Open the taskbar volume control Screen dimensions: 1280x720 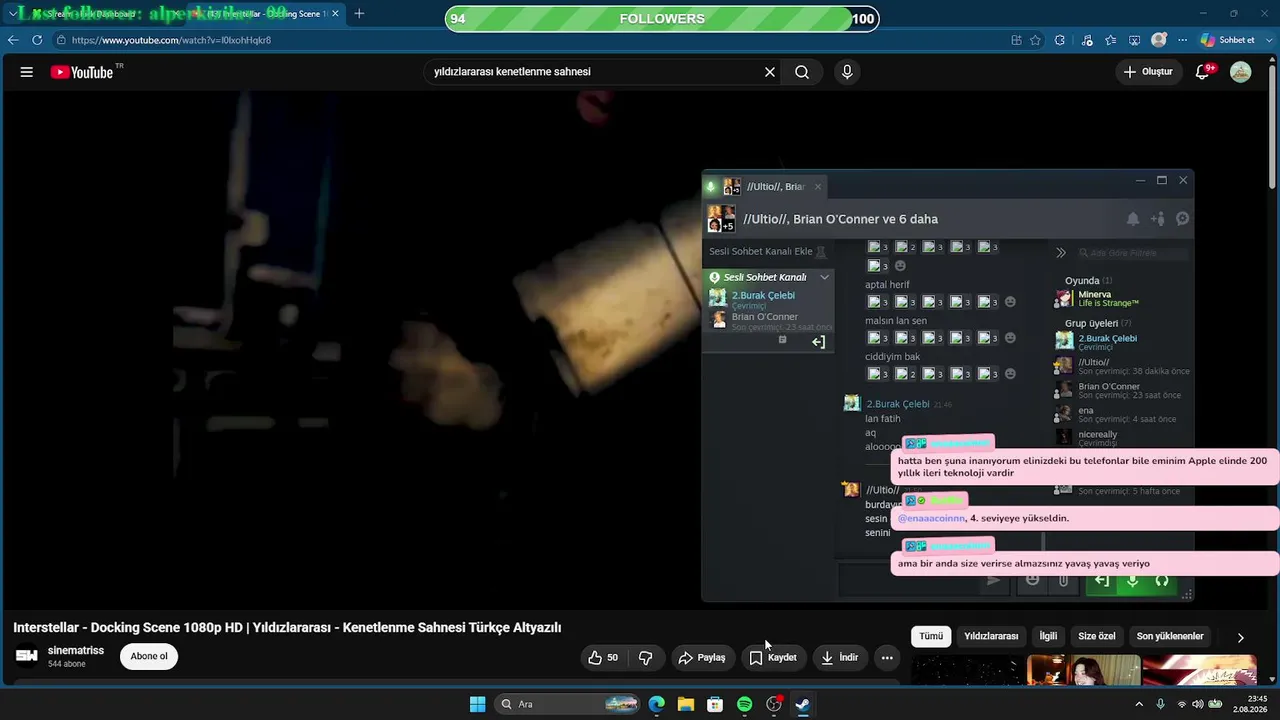tap(1198, 704)
